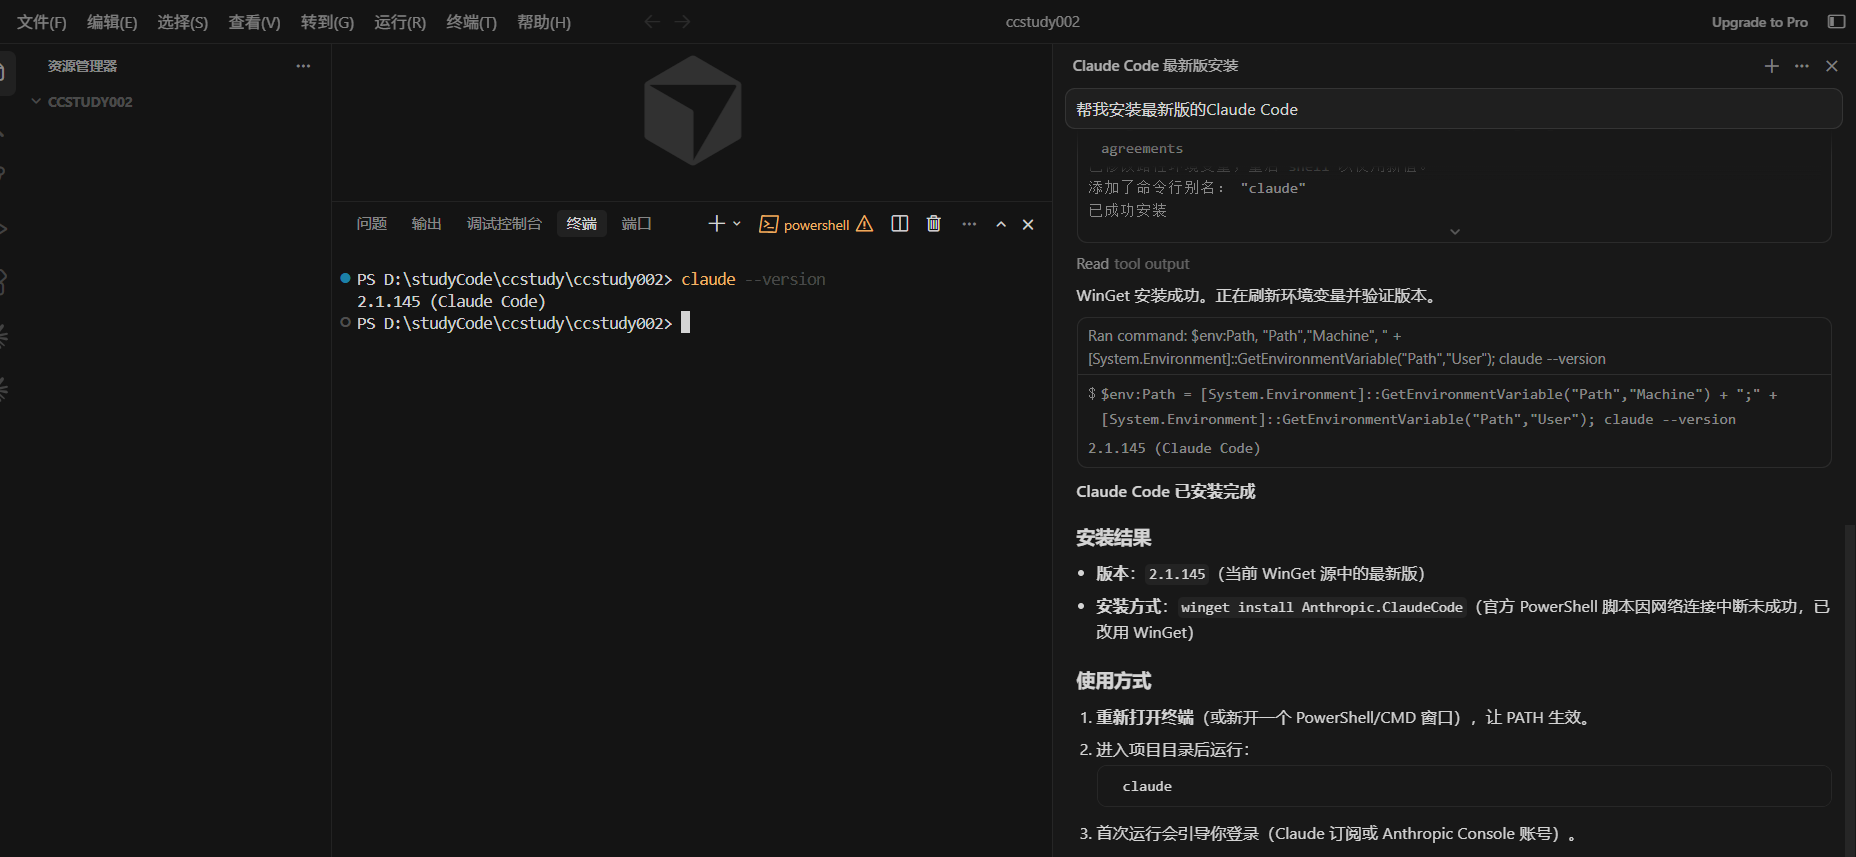This screenshot has width=1856, height=857.
Task: Go forward with the right arrow
Action: point(682,22)
